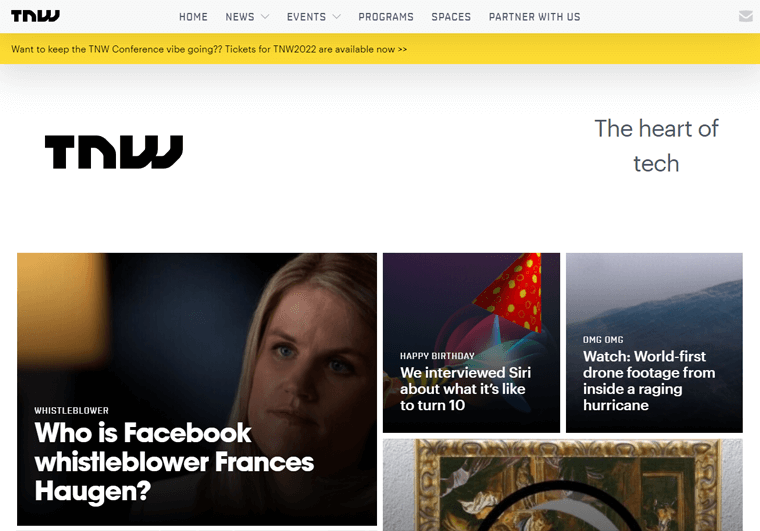Screen dimensions: 760x531
Task: Open the envelope newsletter icon
Action: tap(745, 16)
